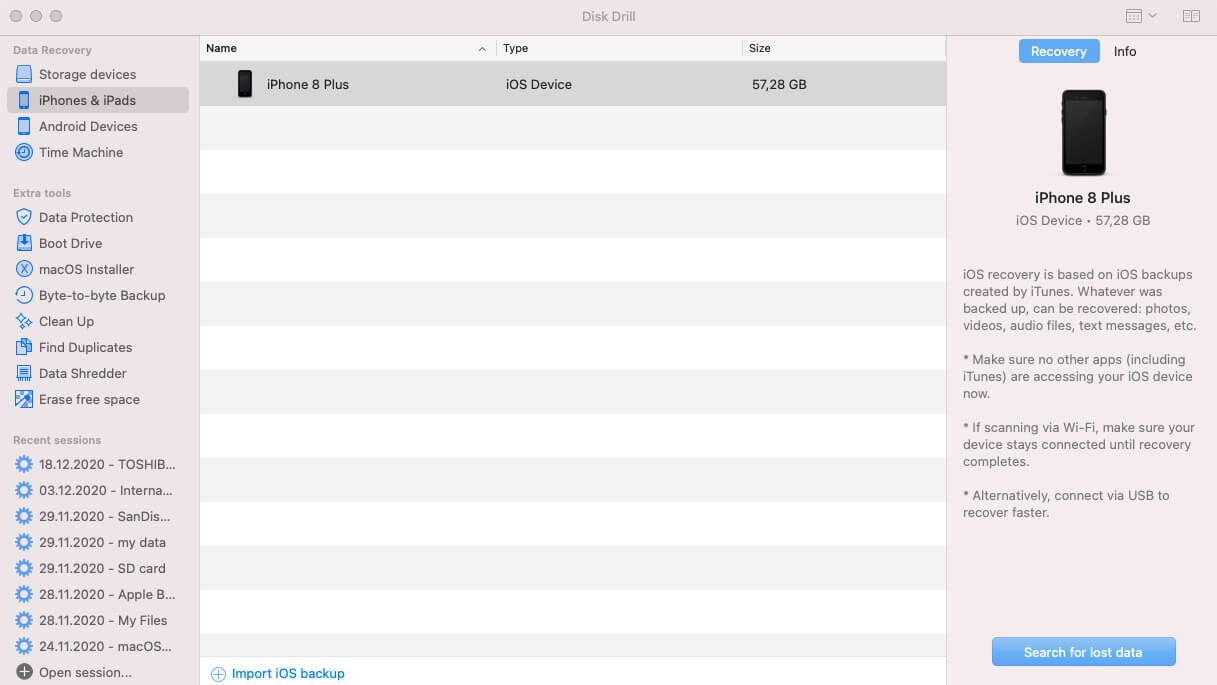Click the Erase free space icon

coord(24,399)
